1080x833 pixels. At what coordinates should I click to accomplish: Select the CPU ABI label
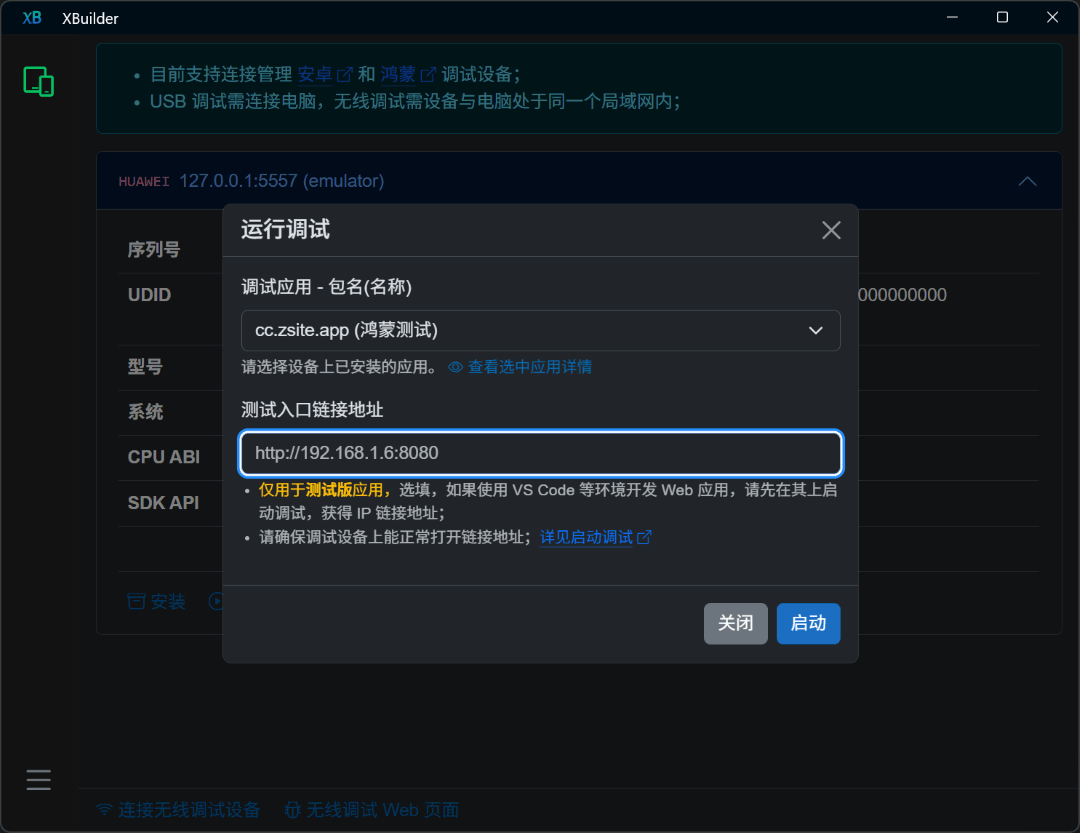(164, 457)
